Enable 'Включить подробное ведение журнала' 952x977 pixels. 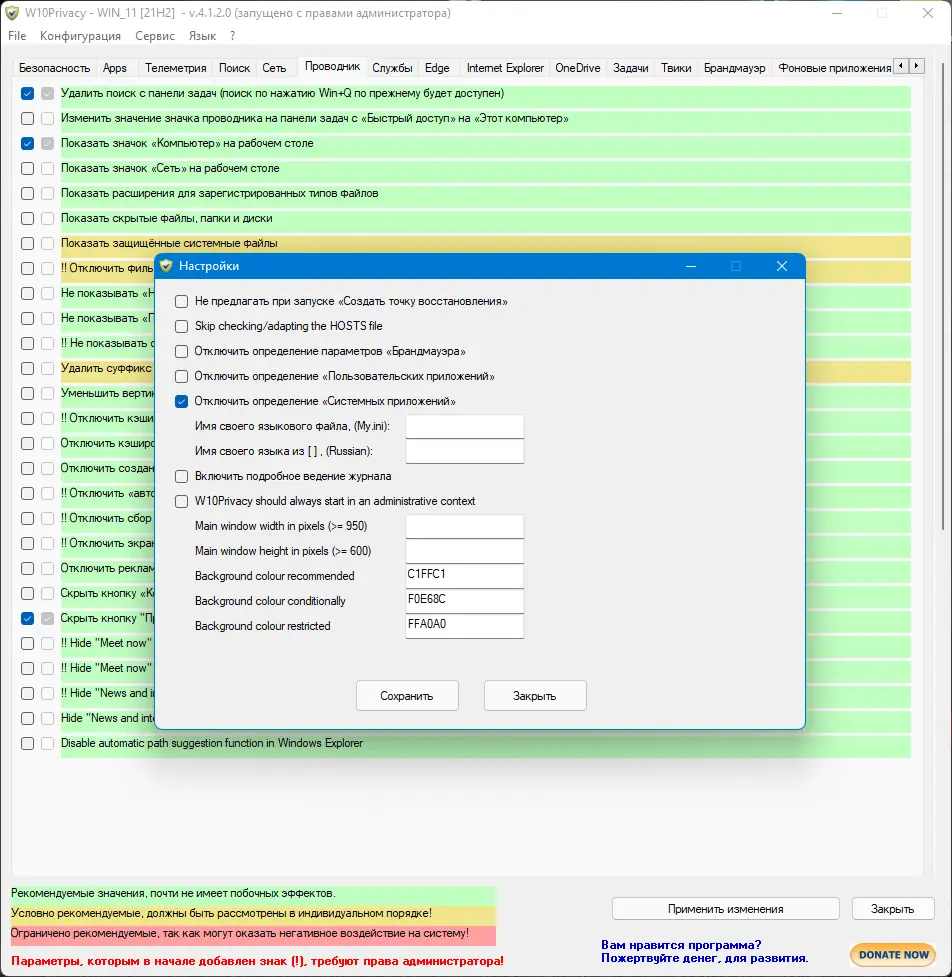click(181, 477)
